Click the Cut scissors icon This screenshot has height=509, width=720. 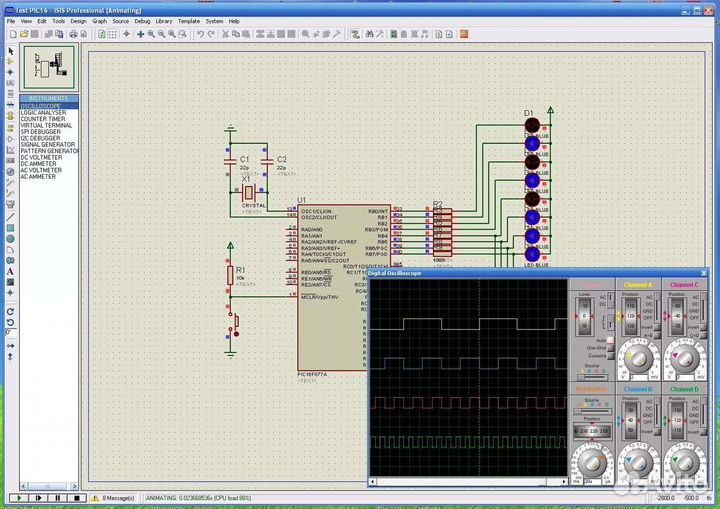(225, 34)
